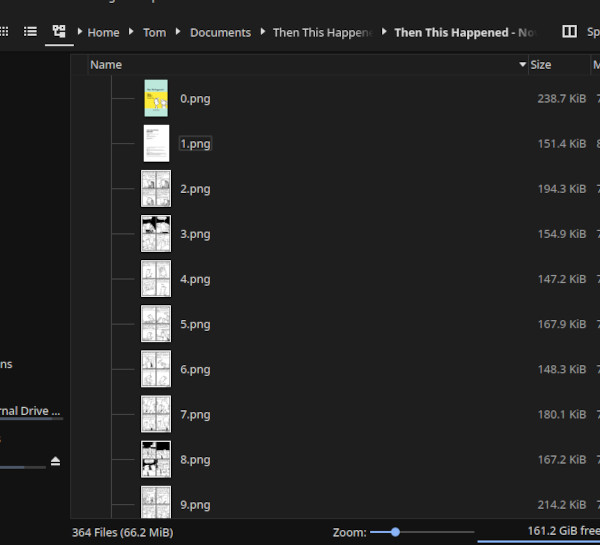Click the 364 Files status text

(122, 532)
